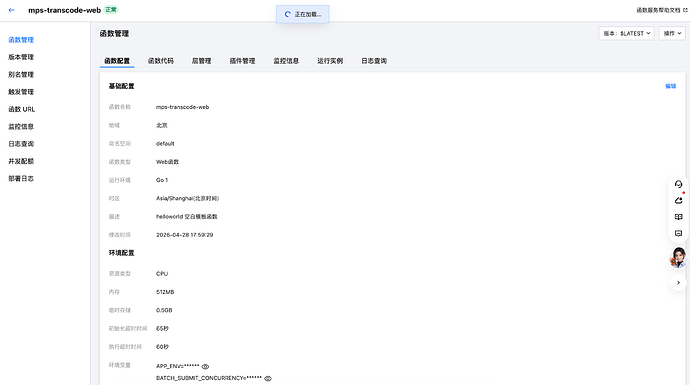Select 监控信息 in the left sidebar
The width and height of the screenshot is (690, 385).
pyautogui.click(x=21, y=126)
